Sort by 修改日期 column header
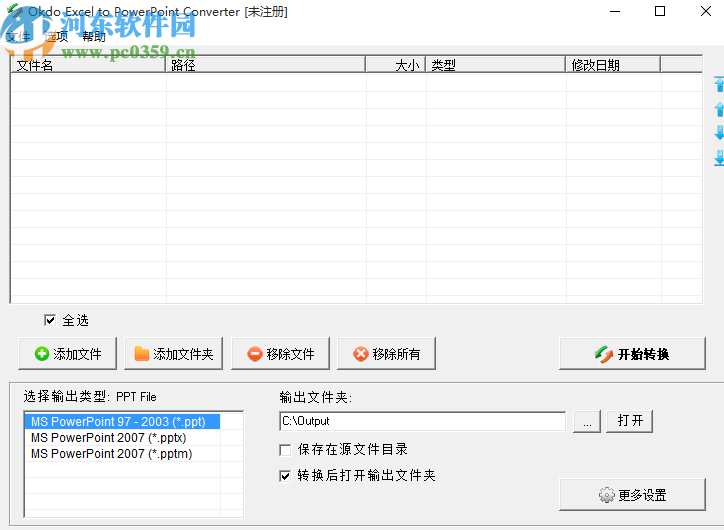 coord(613,65)
